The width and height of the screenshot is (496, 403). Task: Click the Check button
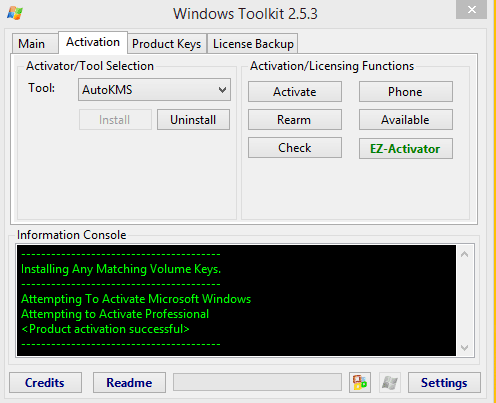[295, 148]
